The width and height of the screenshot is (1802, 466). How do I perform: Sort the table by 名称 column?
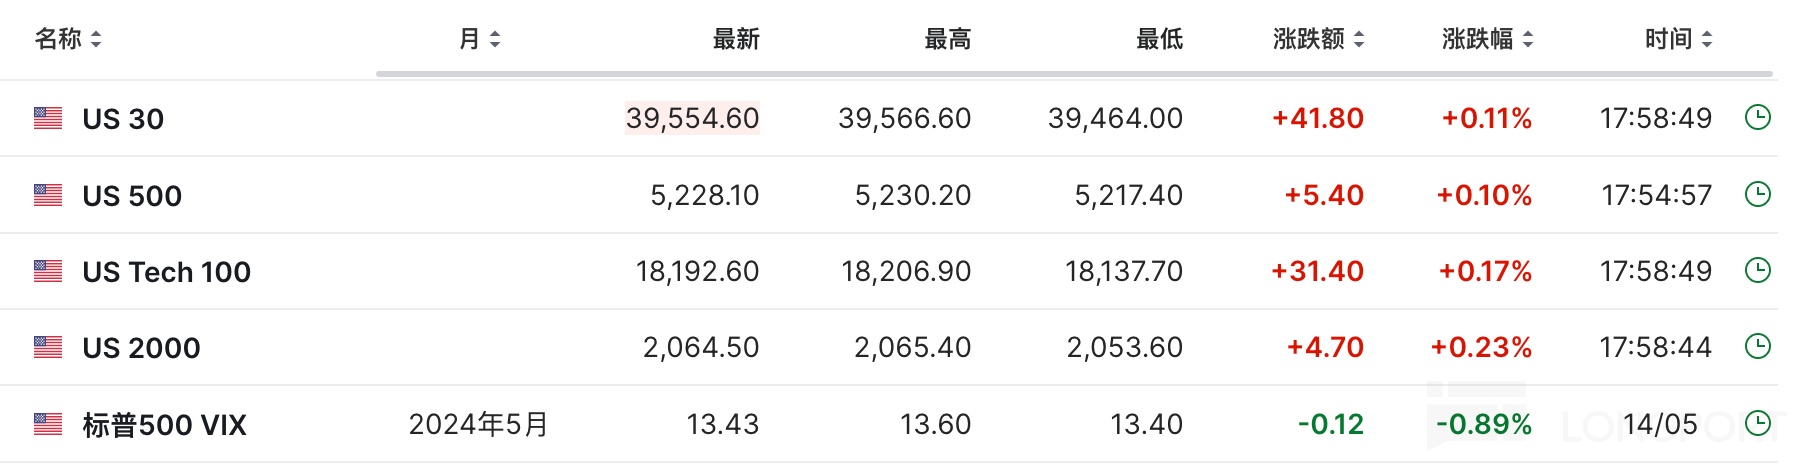[x=68, y=39]
